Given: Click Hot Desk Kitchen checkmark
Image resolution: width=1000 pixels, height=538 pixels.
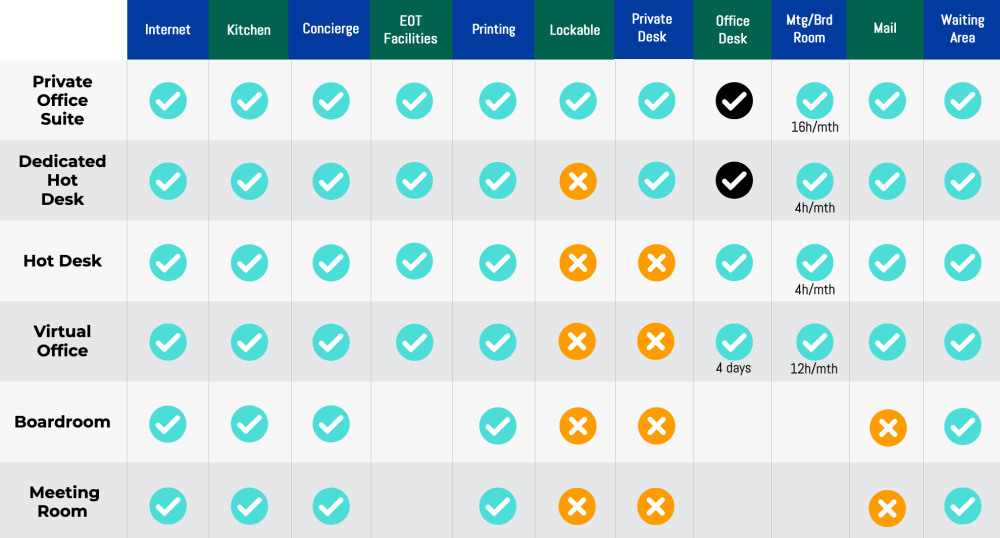Looking at the screenshot, I should pos(249,262).
